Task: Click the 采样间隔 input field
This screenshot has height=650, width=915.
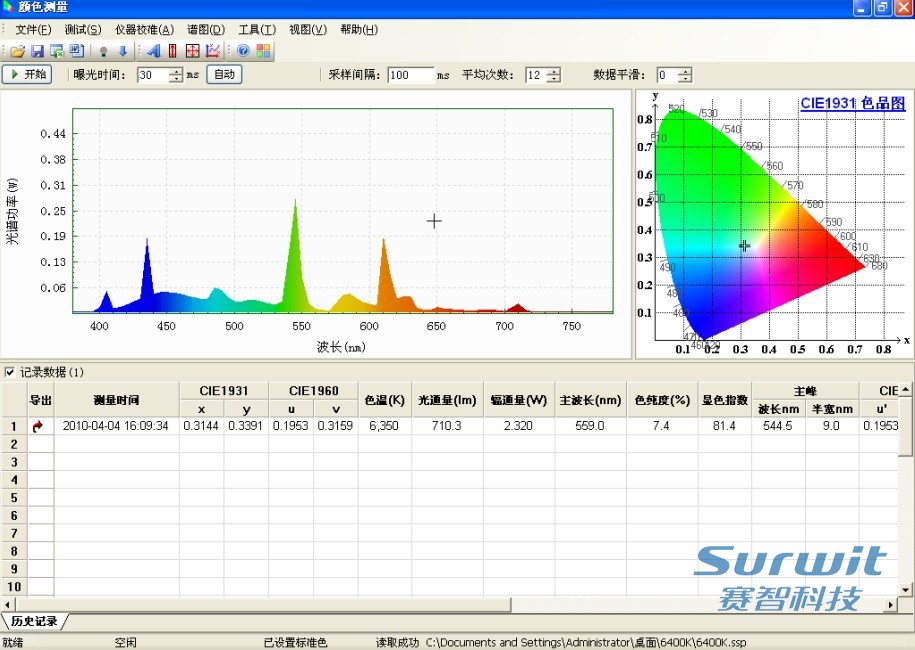Action: [x=410, y=75]
